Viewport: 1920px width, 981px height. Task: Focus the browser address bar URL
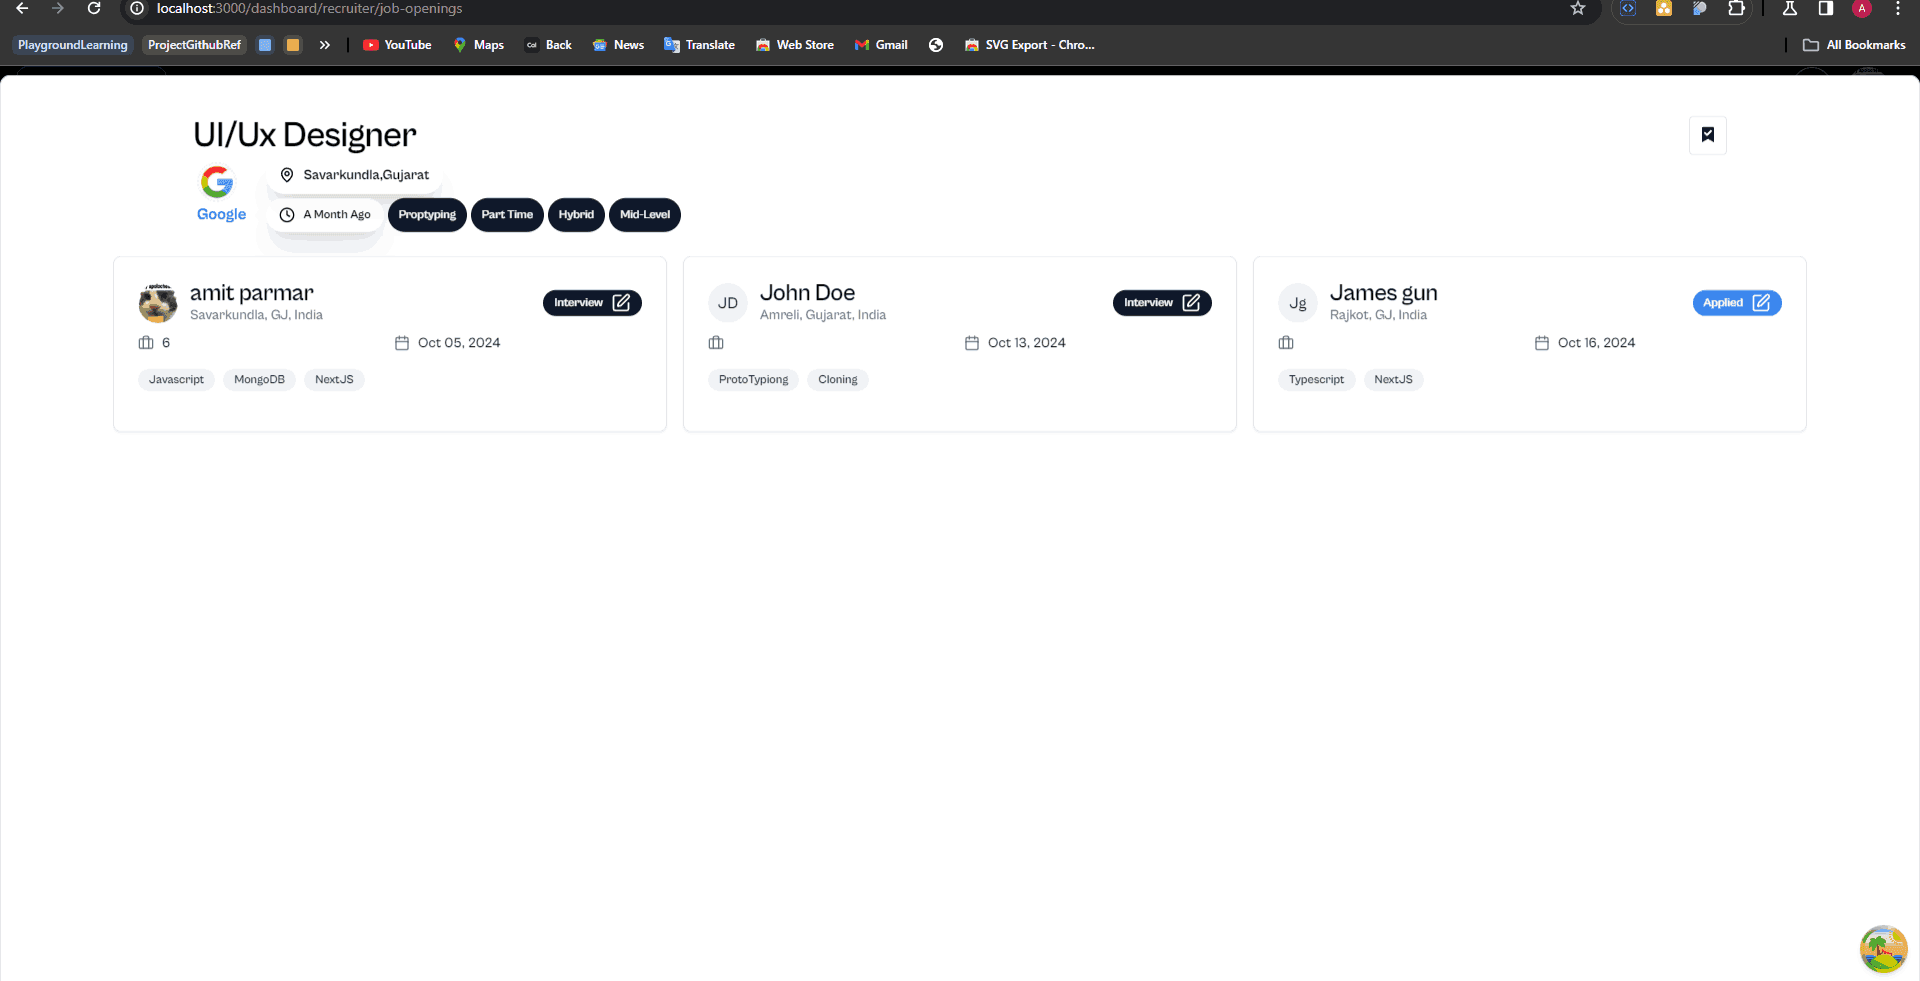pos(309,9)
